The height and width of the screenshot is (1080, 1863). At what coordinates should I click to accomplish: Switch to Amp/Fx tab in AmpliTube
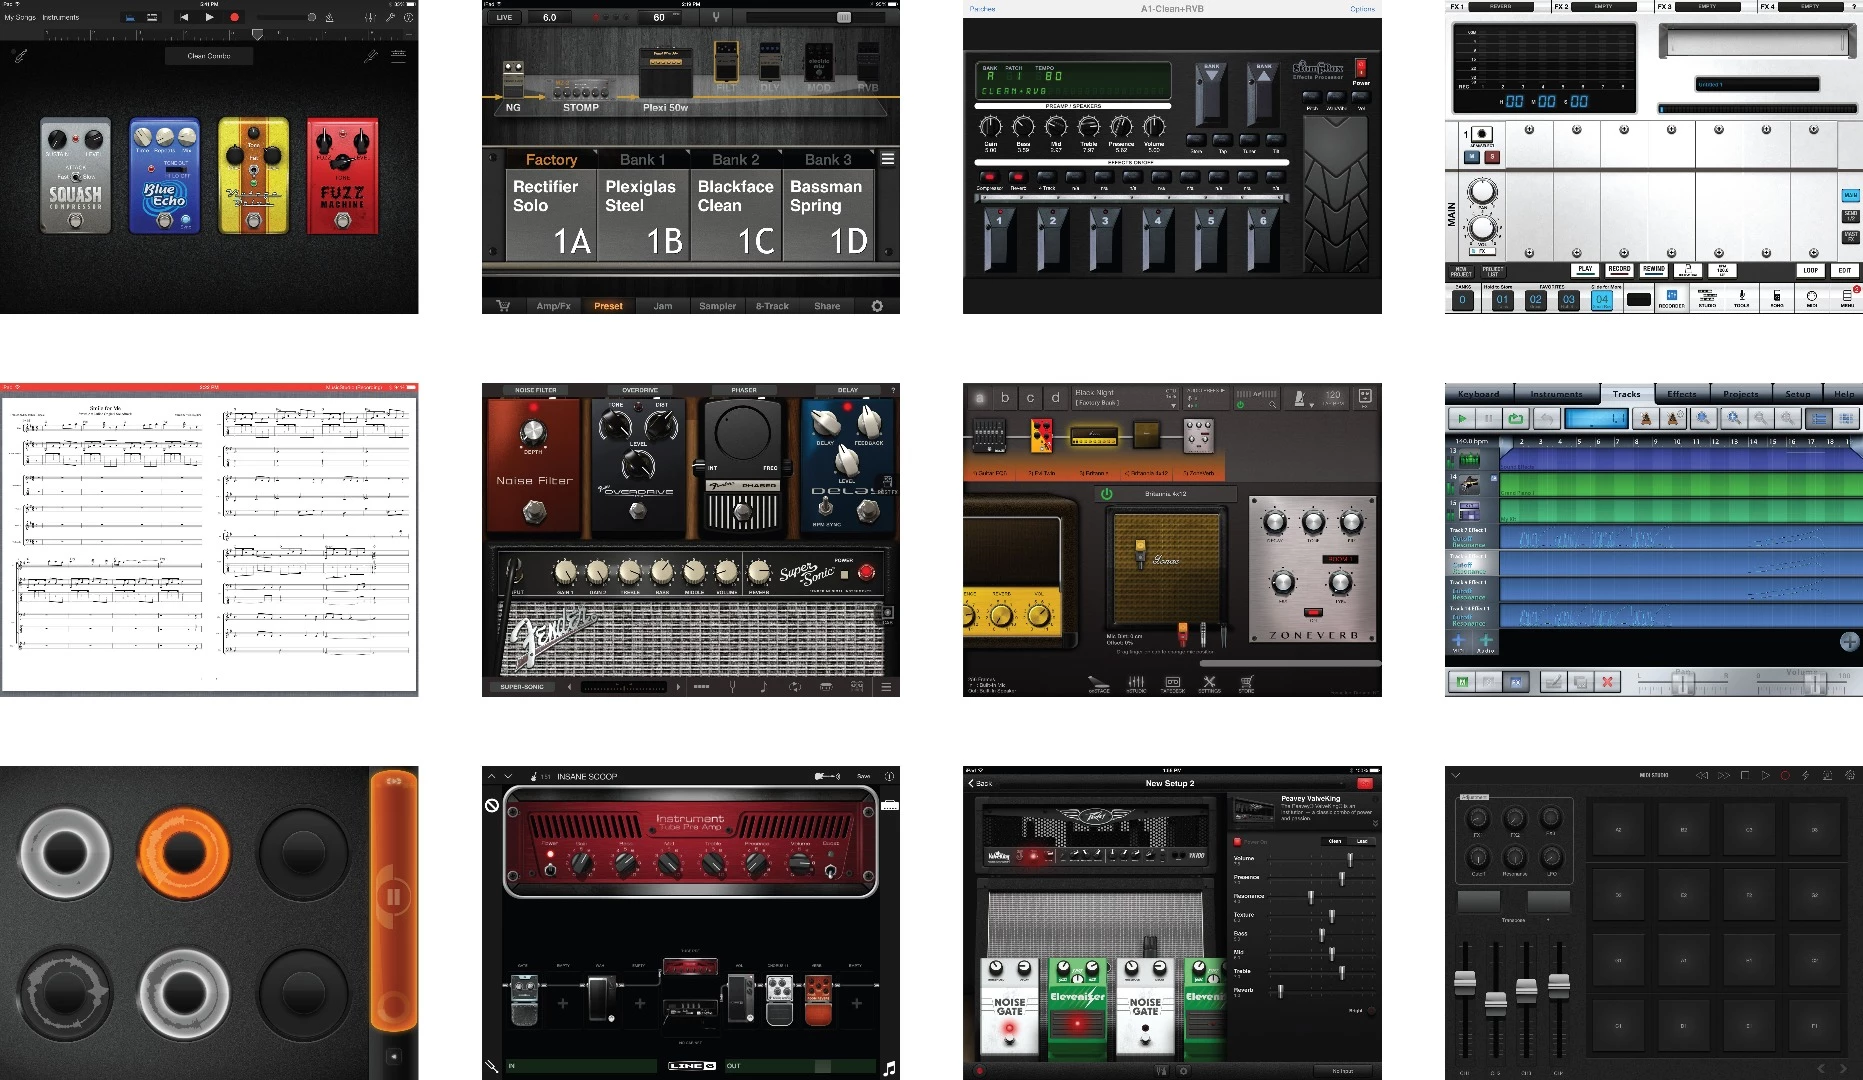click(x=553, y=306)
